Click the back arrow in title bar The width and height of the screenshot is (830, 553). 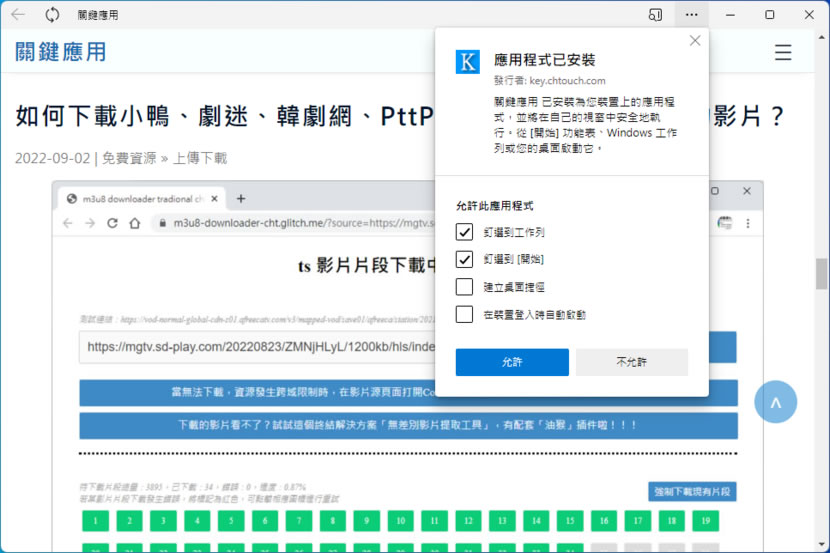(18, 15)
